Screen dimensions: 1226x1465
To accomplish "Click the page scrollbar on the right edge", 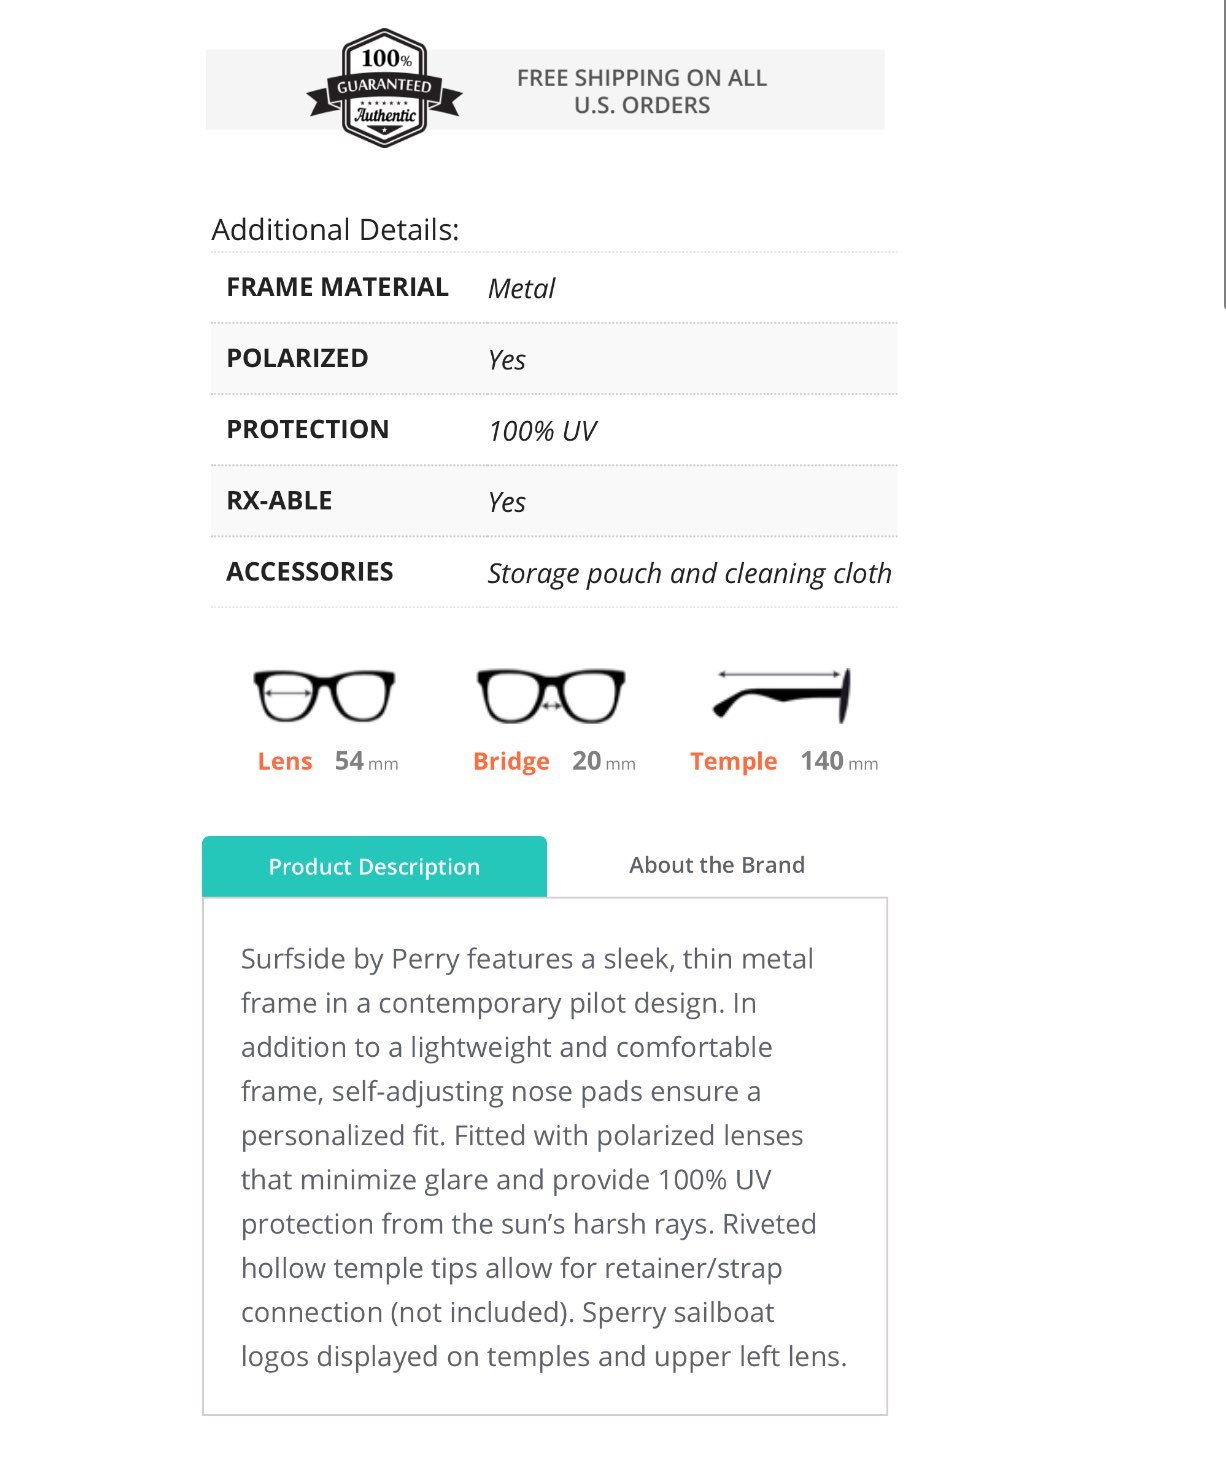I will point(1223,154).
